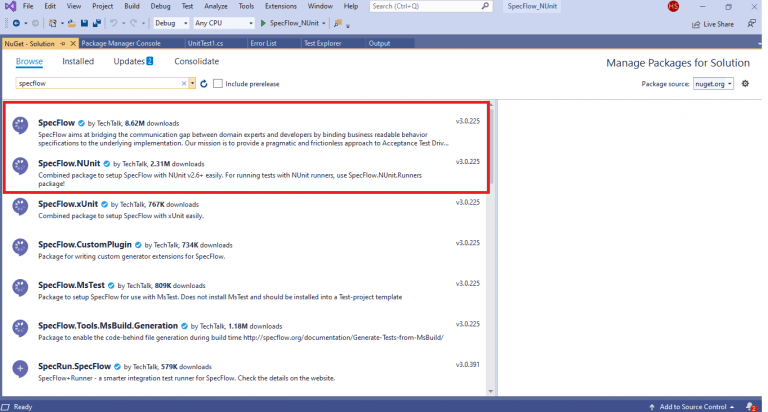Open the Package Manager Console tab
Viewport: 768px width, 412px height.
click(121, 43)
